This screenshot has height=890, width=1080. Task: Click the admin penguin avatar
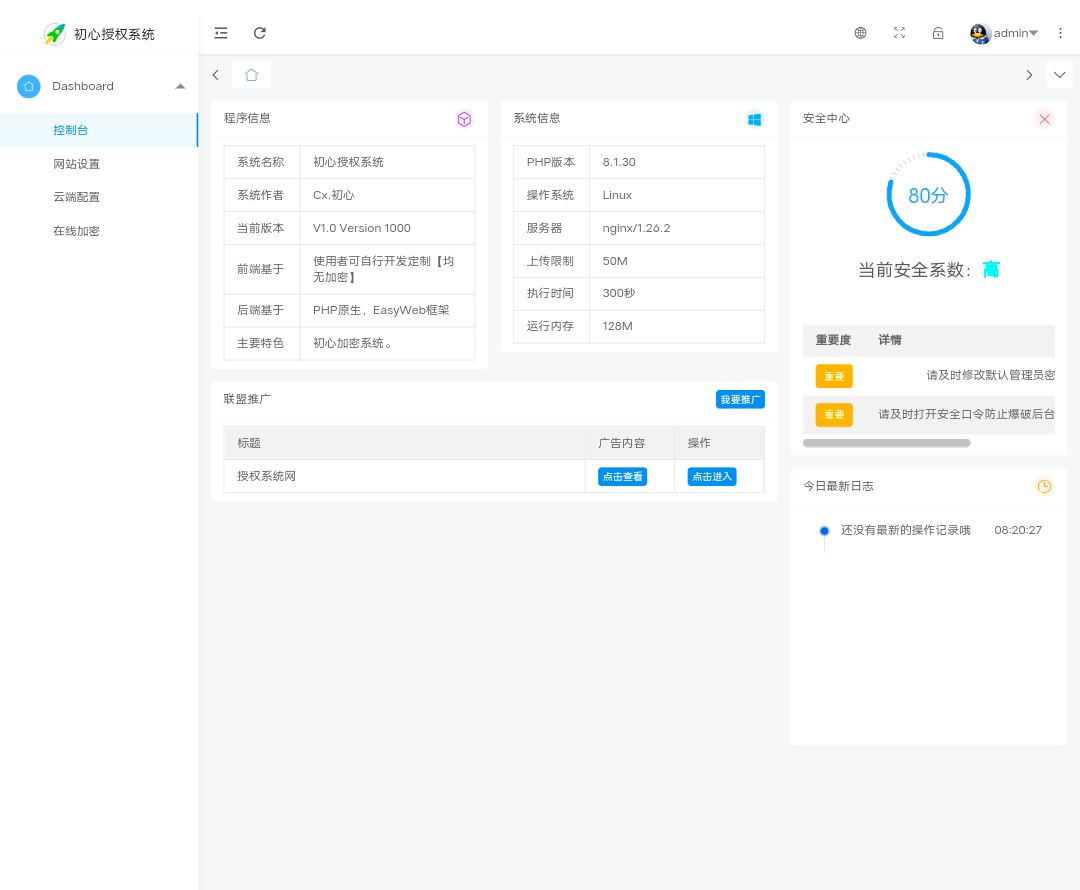pyautogui.click(x=980, y=33)
